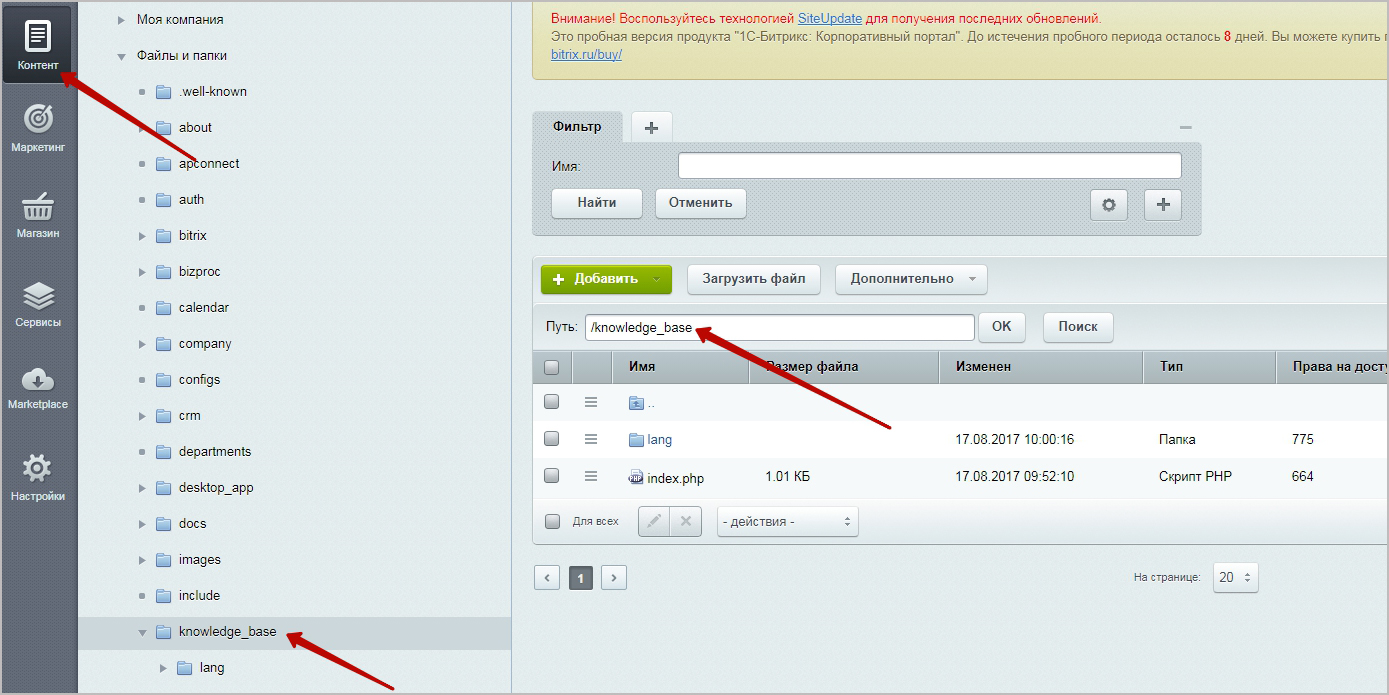1389x695 pixels.
Task: Open the Дополнительно dropdown menu
Action: (x=910, y=279)
